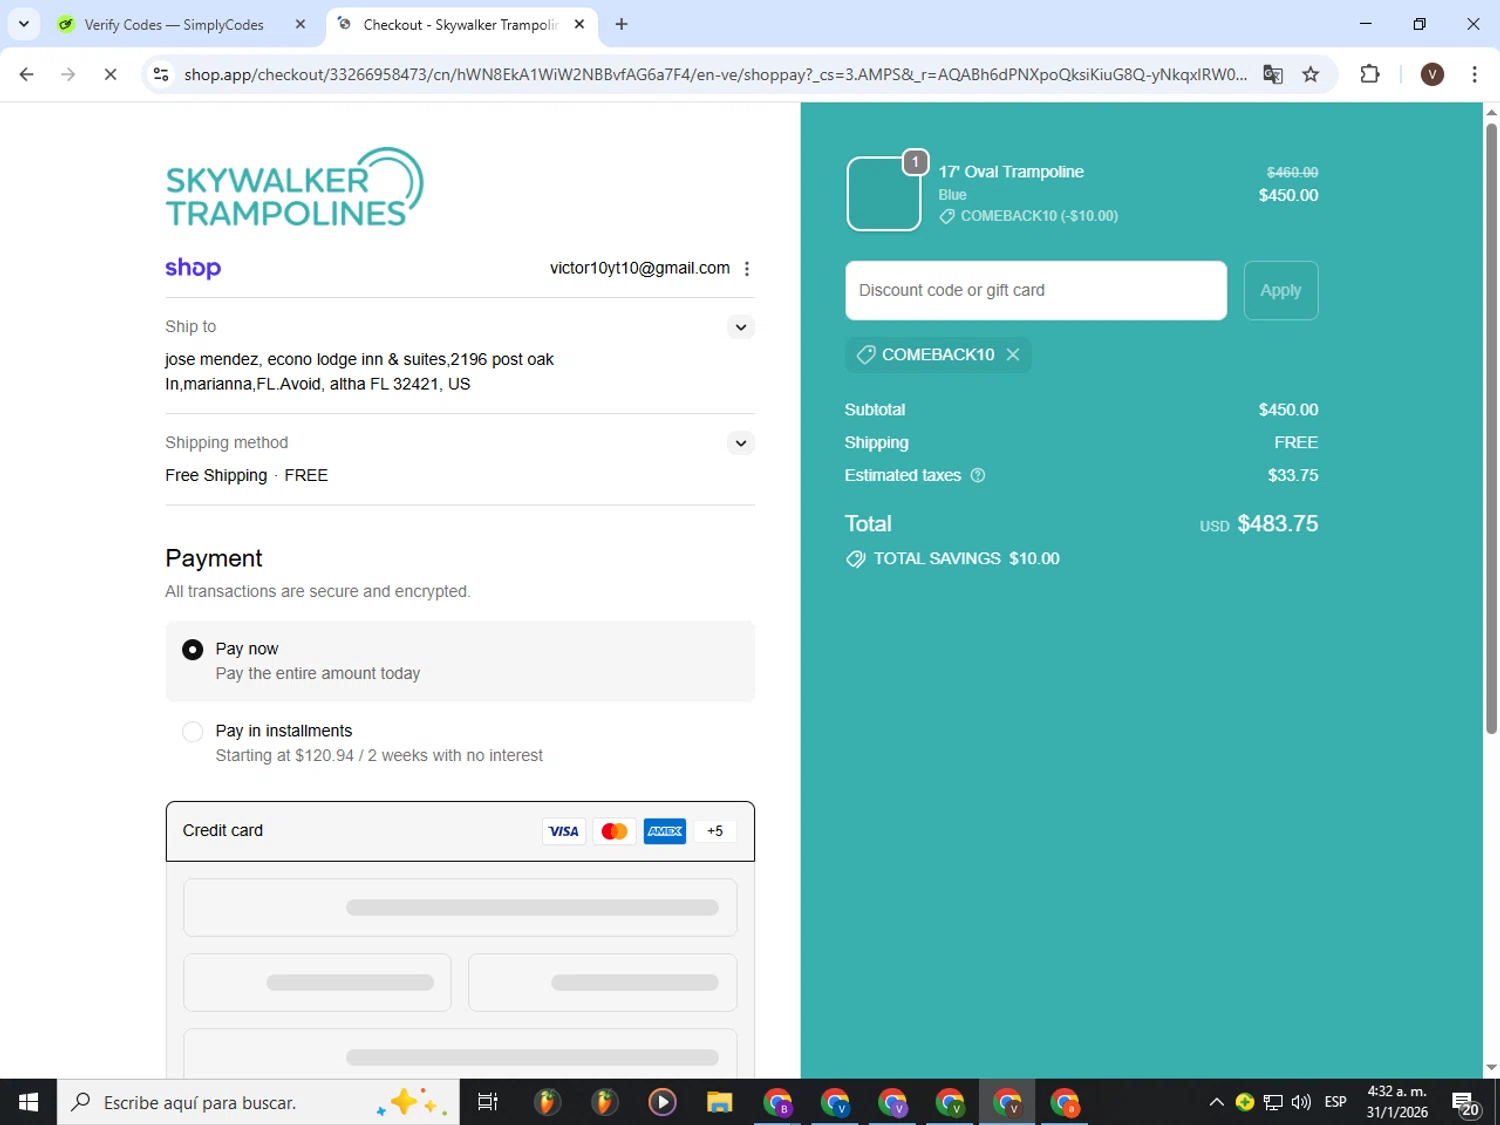Click the victor10yt10@gmail.com email text
1500x1125 pixels.
coord(640,268)
